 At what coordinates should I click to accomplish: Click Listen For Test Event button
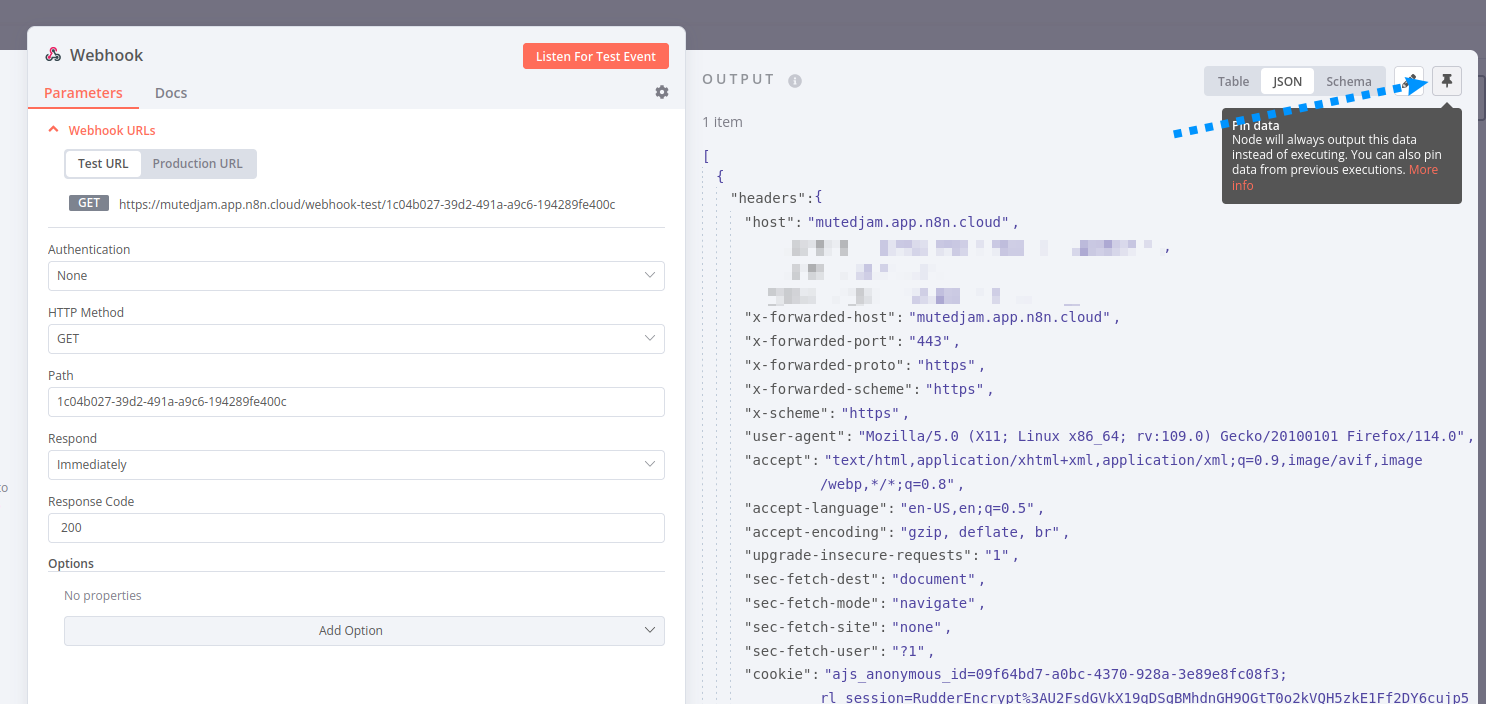595,56
